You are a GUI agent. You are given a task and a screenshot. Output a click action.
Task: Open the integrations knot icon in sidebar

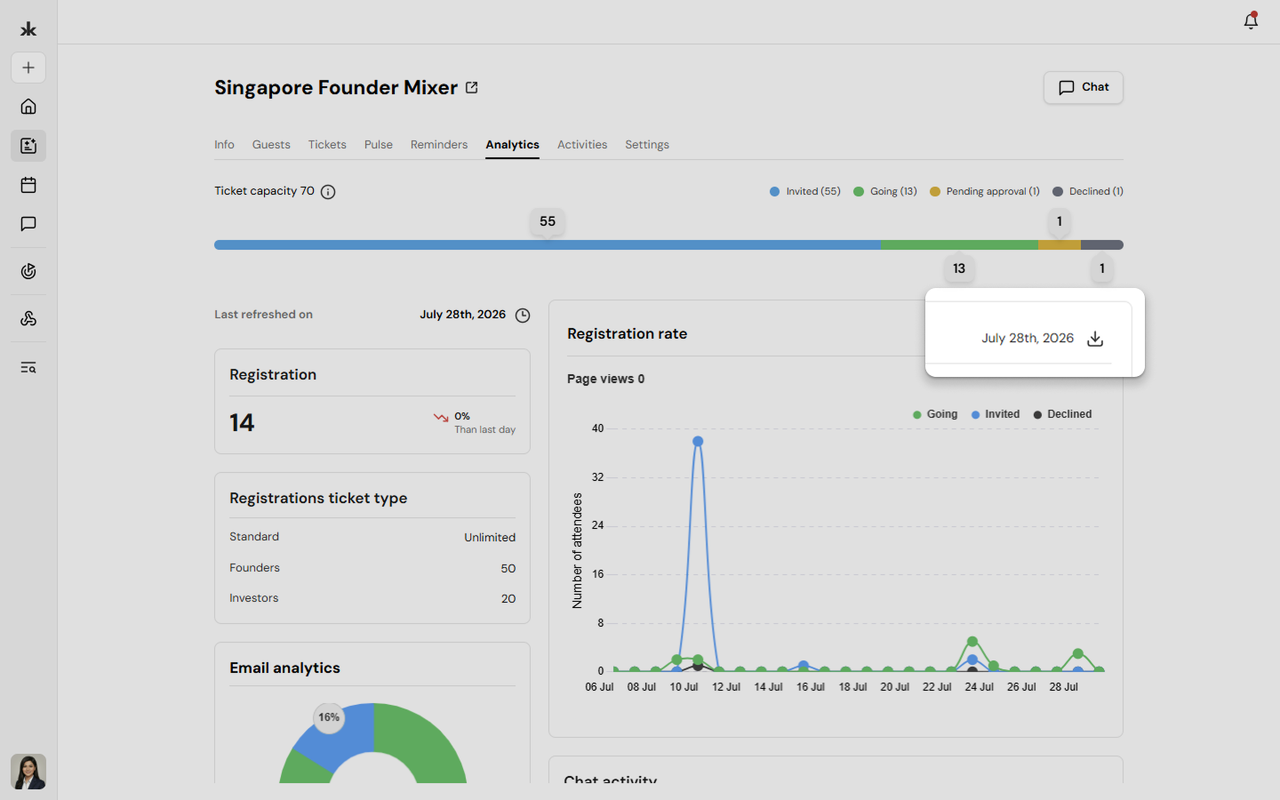point(28,319)
